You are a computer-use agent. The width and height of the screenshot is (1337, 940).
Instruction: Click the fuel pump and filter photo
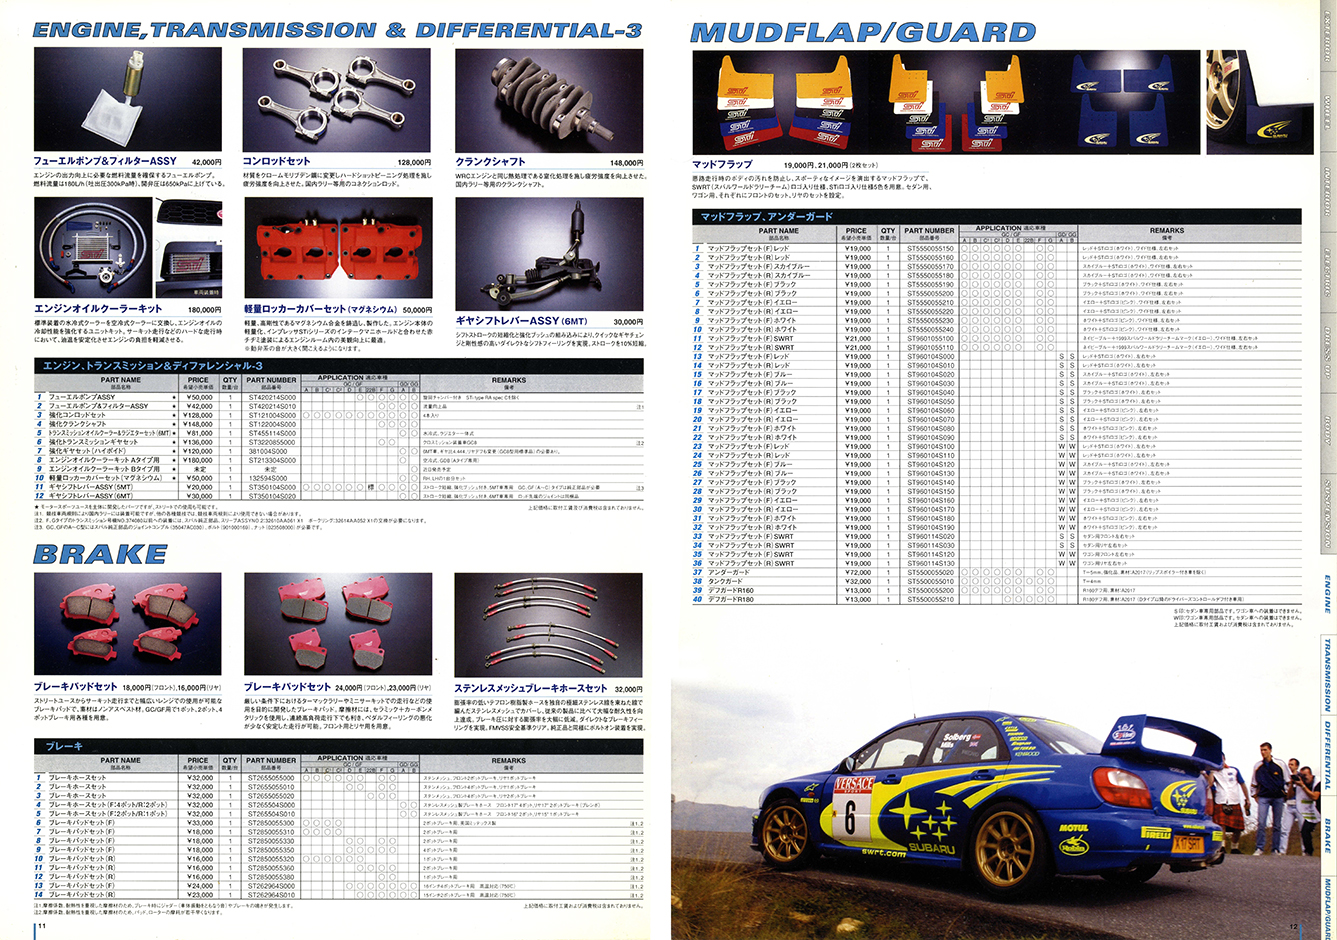coord(127,99)
